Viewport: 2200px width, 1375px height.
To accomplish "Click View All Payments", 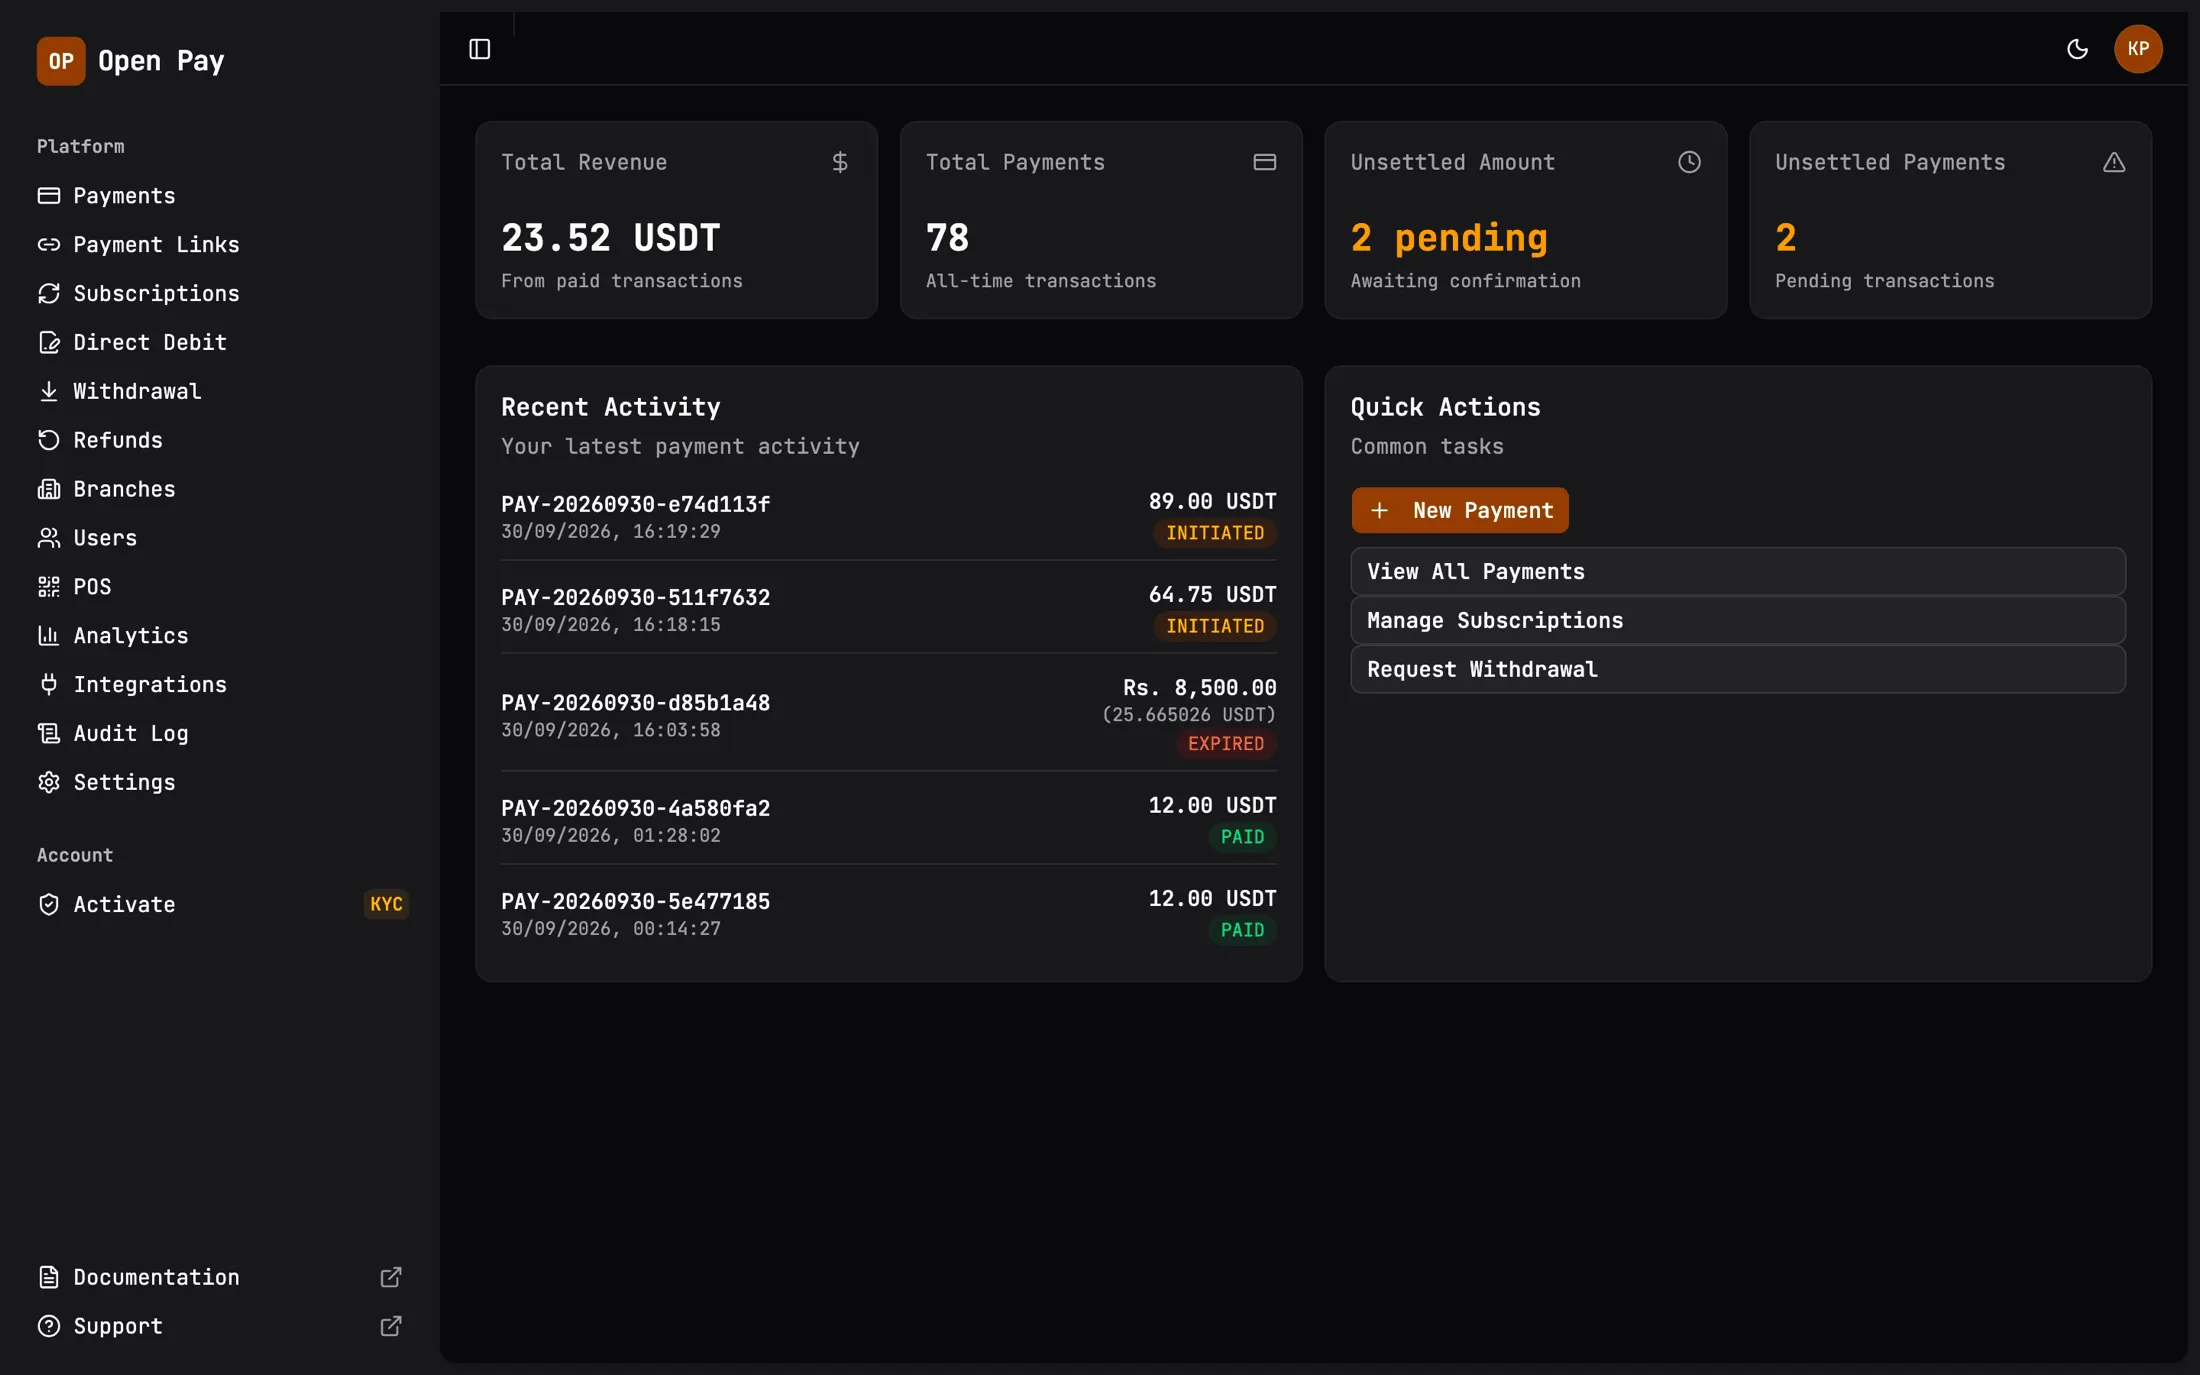I will [x=1738, y=572].
